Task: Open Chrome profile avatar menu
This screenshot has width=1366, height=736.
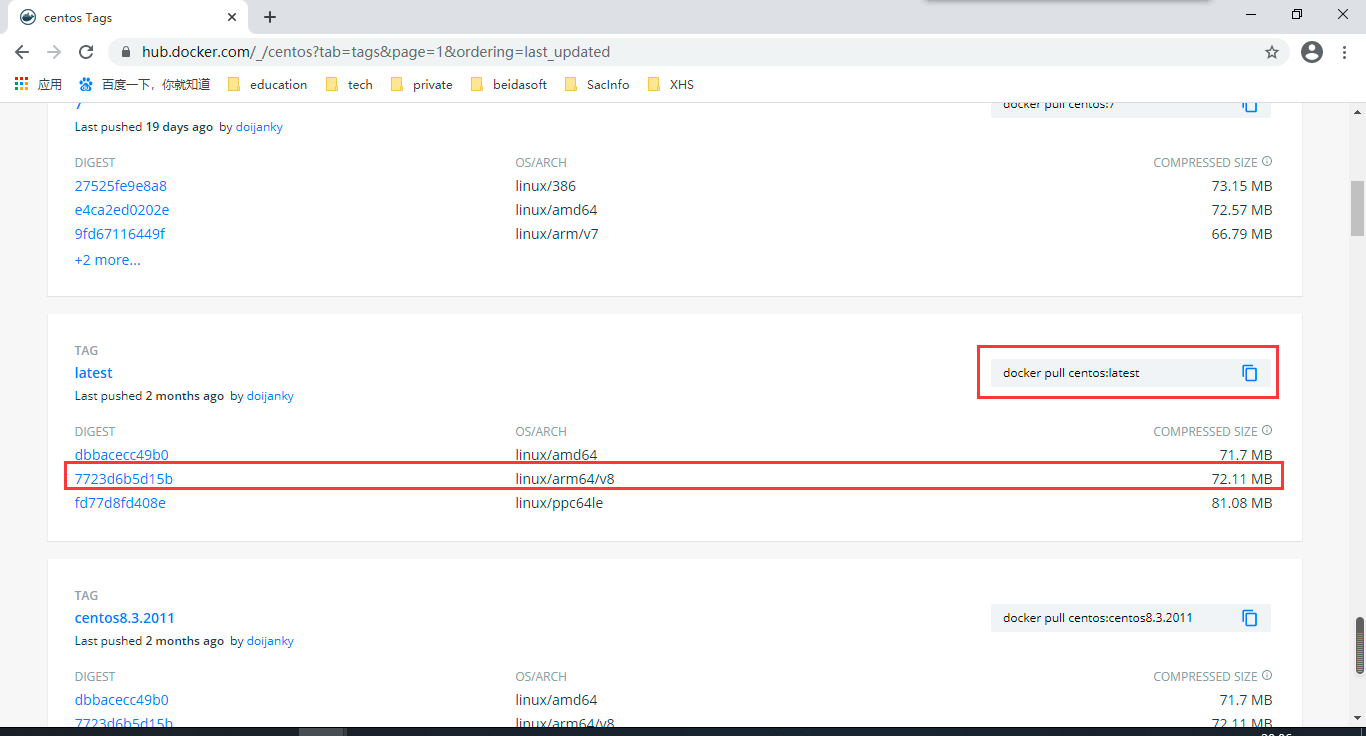Action: pyautogui.click(x=1312, y=52)
